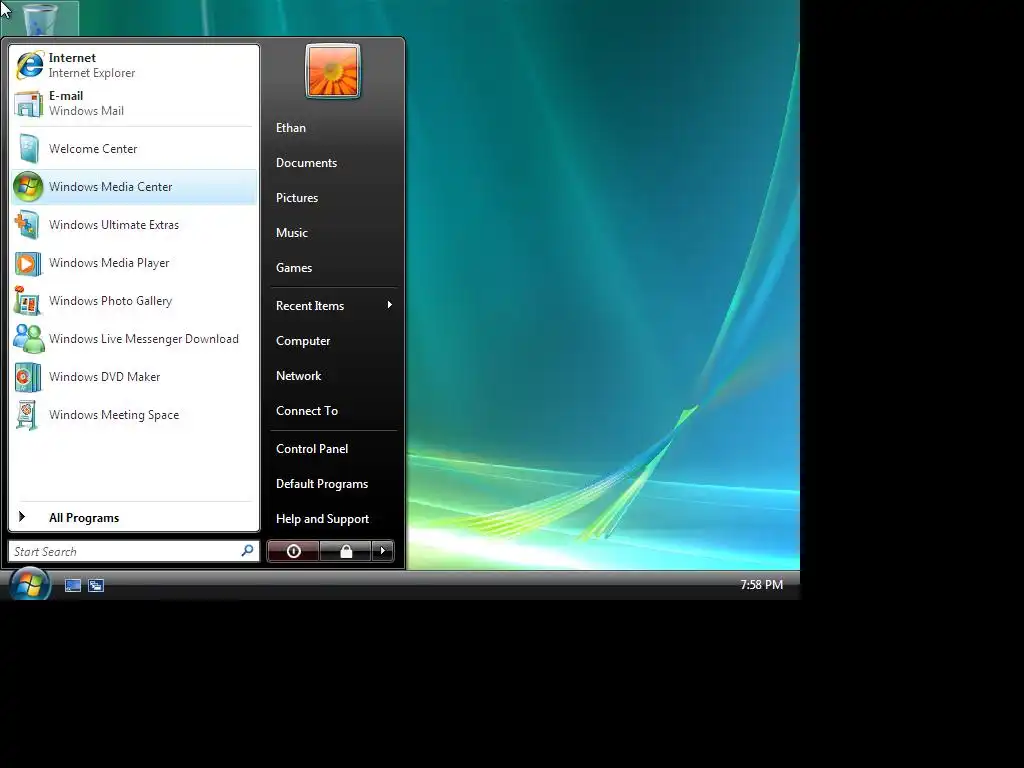Click the 'Windows Media Center' label
The height and width of the screenshot is (768, 1024).
point(110,187)
